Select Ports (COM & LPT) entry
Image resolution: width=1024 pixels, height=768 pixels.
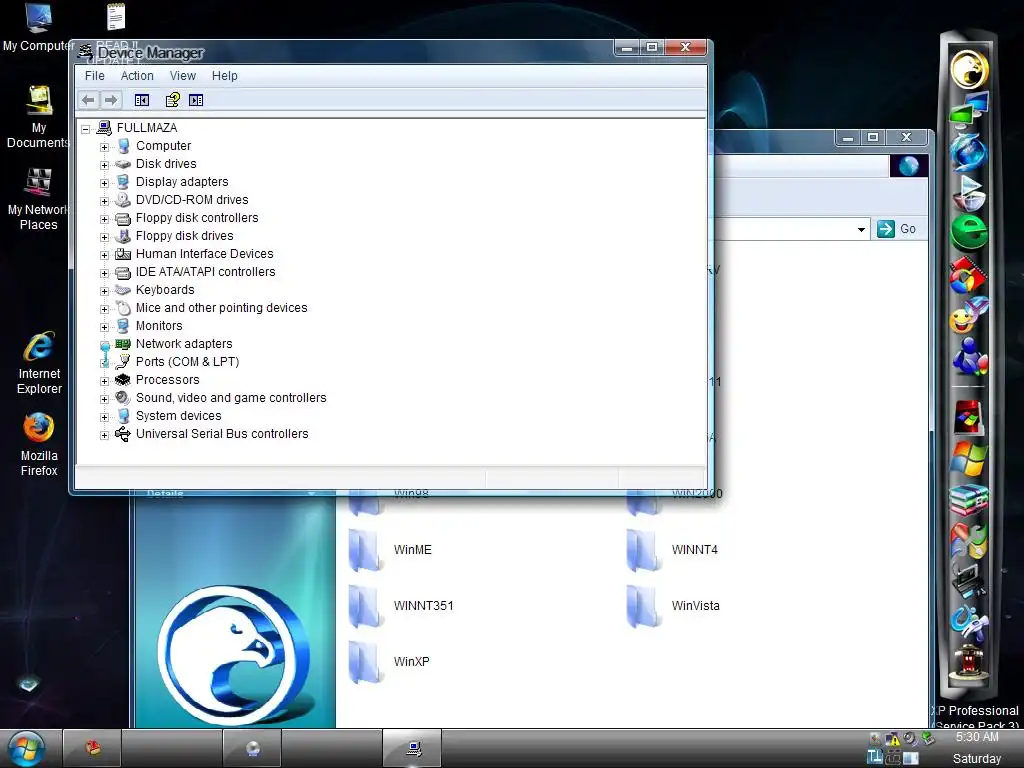point(187,362)
